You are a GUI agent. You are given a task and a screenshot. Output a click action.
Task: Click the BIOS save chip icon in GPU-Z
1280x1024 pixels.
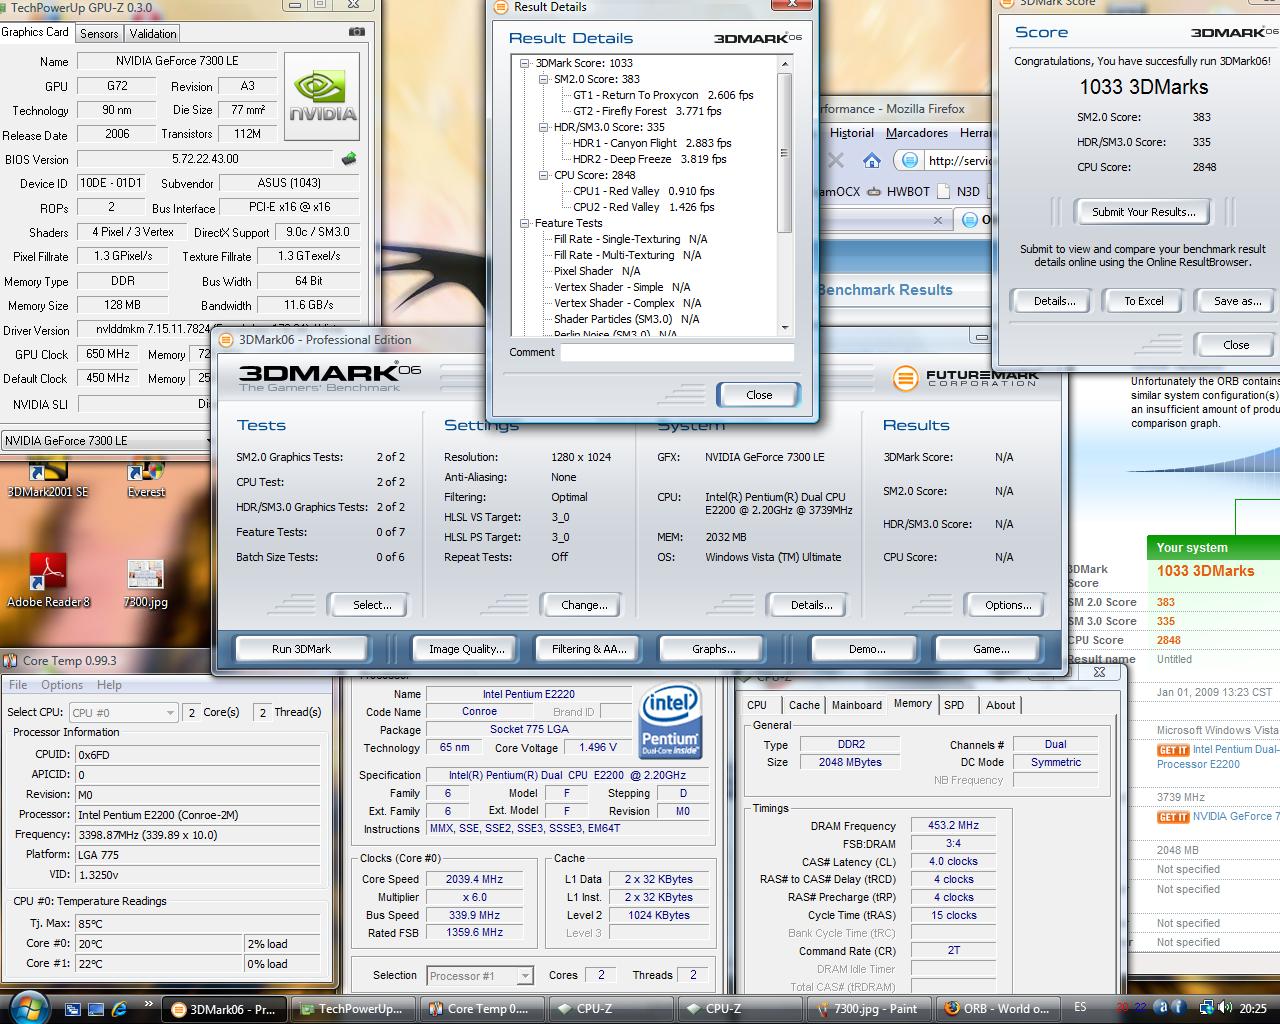[x=349, y=159]
